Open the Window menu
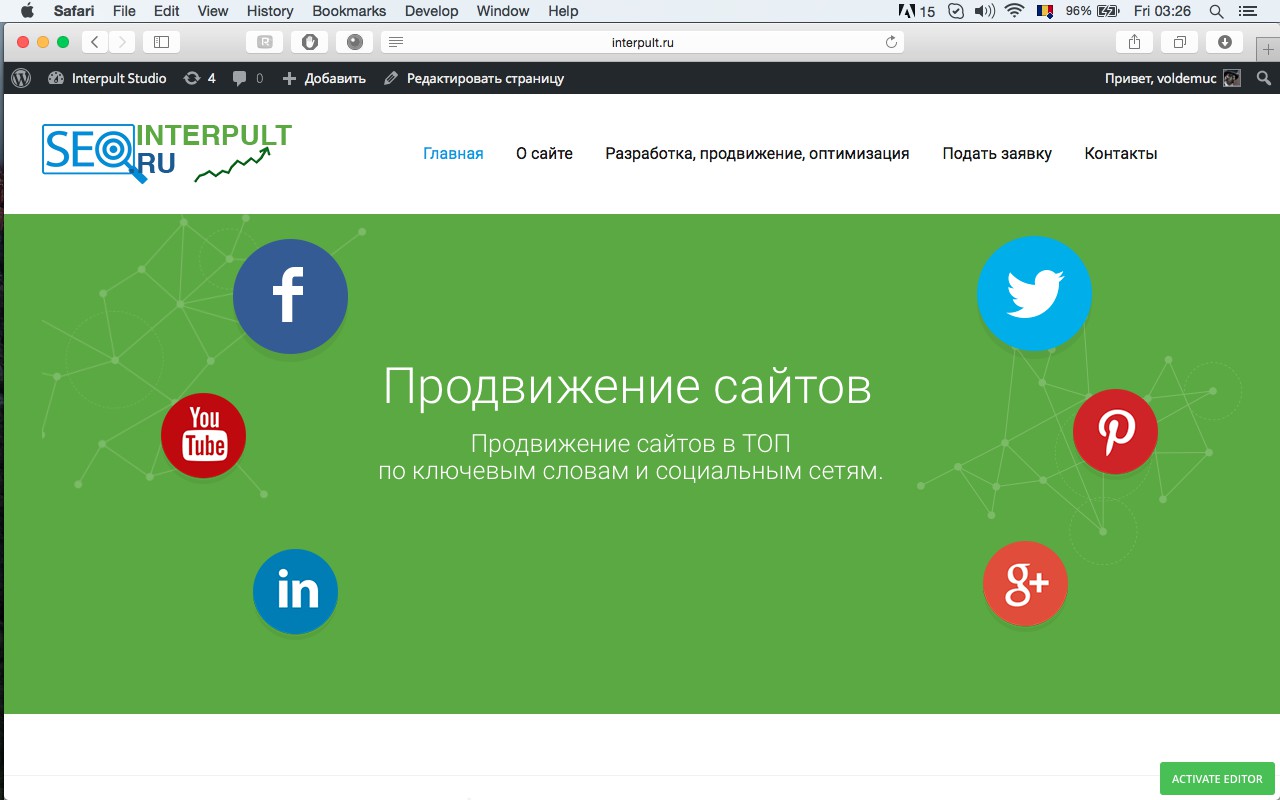 click(503, 11)
